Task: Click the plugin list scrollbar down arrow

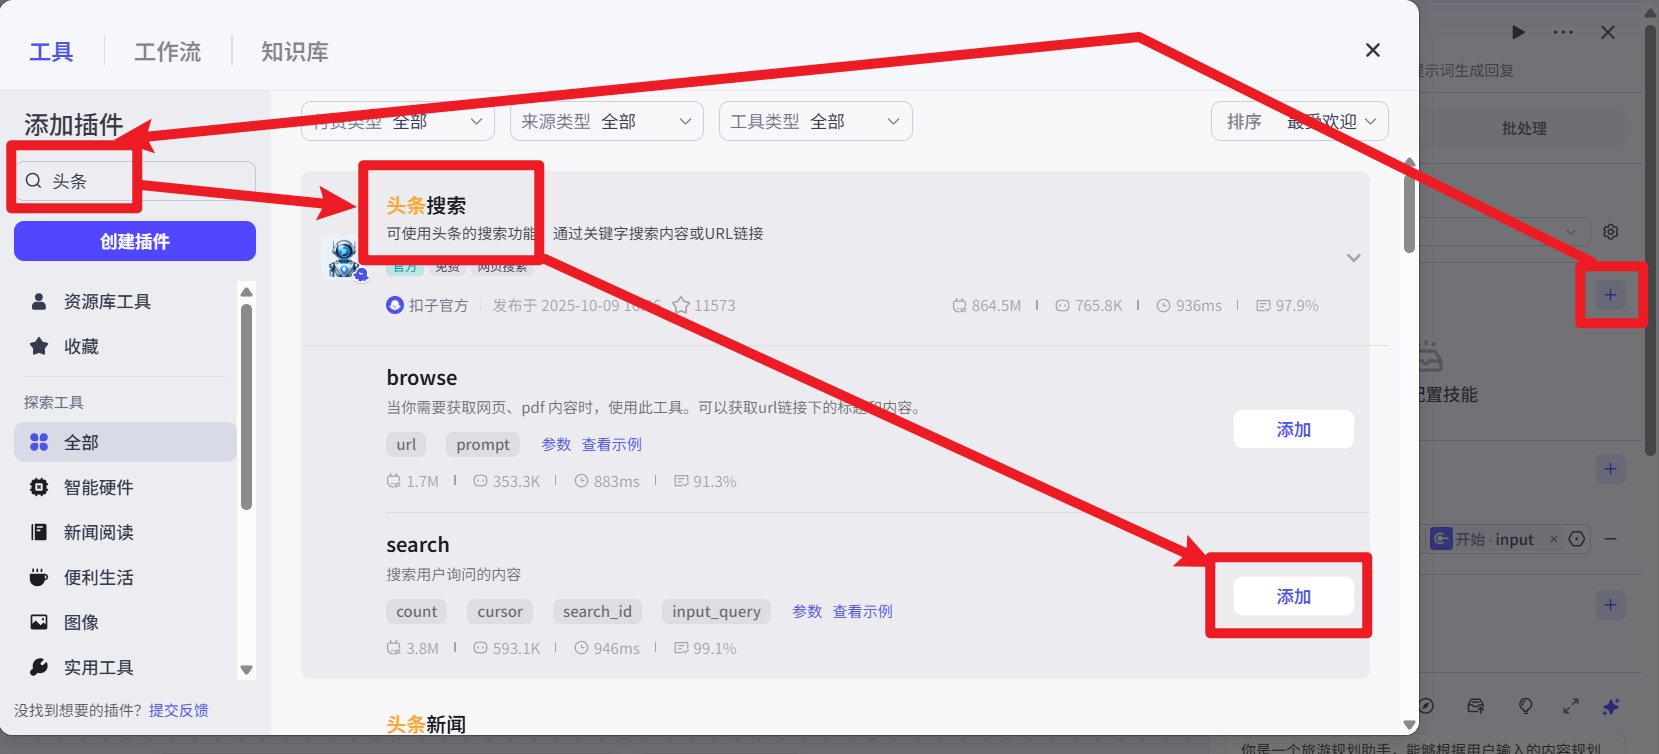Action: [x=1409, y=725]
